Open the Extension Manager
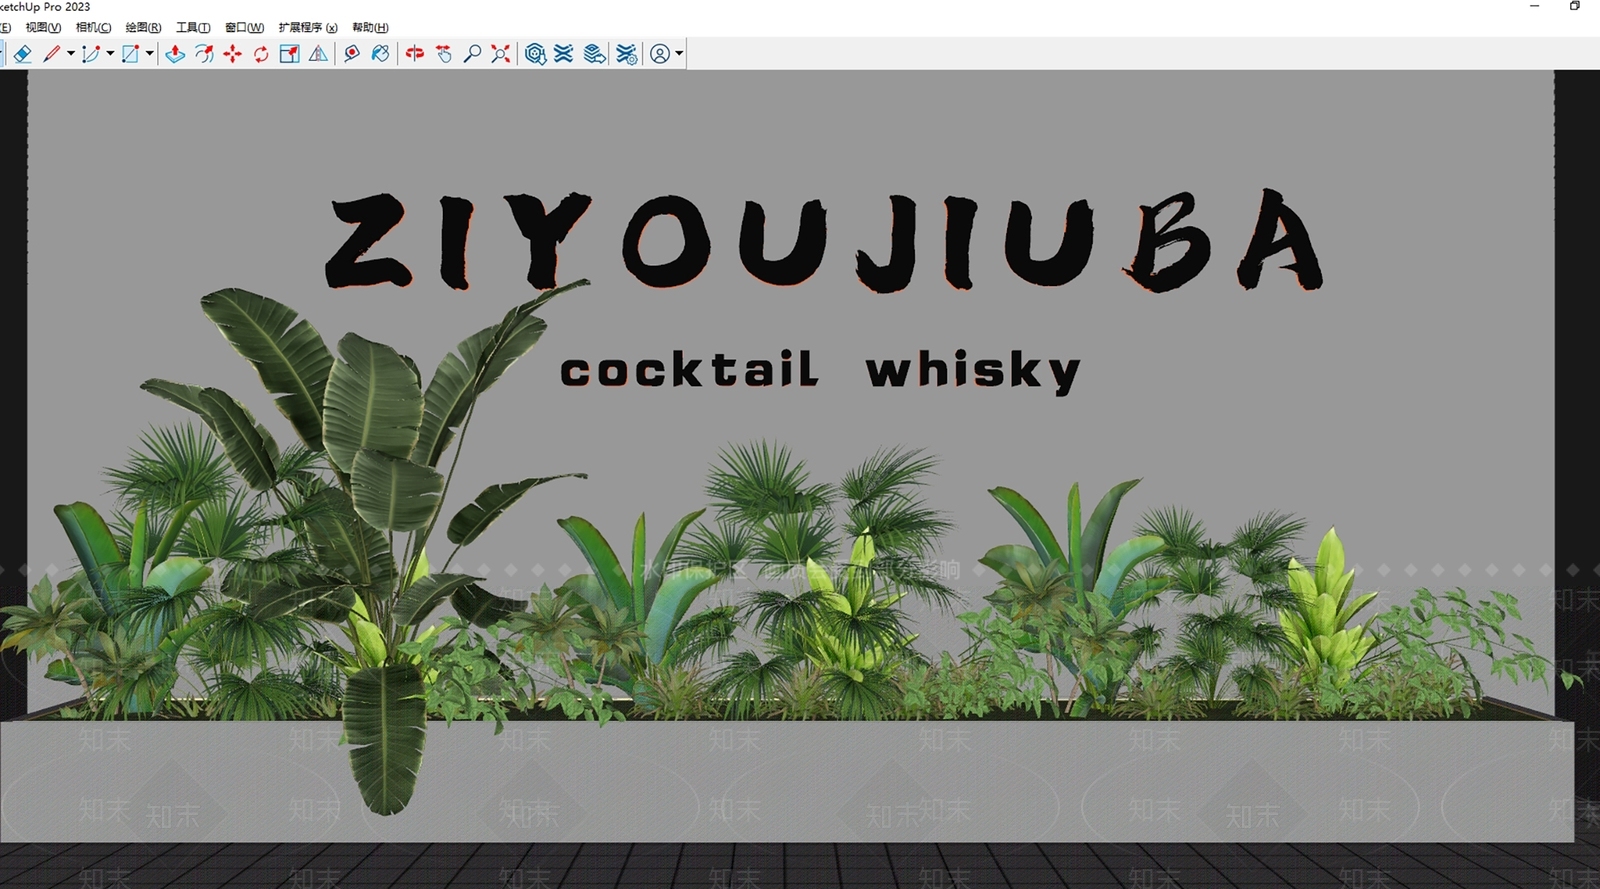This screenshot has height=889, width=1600. [627, 54]
